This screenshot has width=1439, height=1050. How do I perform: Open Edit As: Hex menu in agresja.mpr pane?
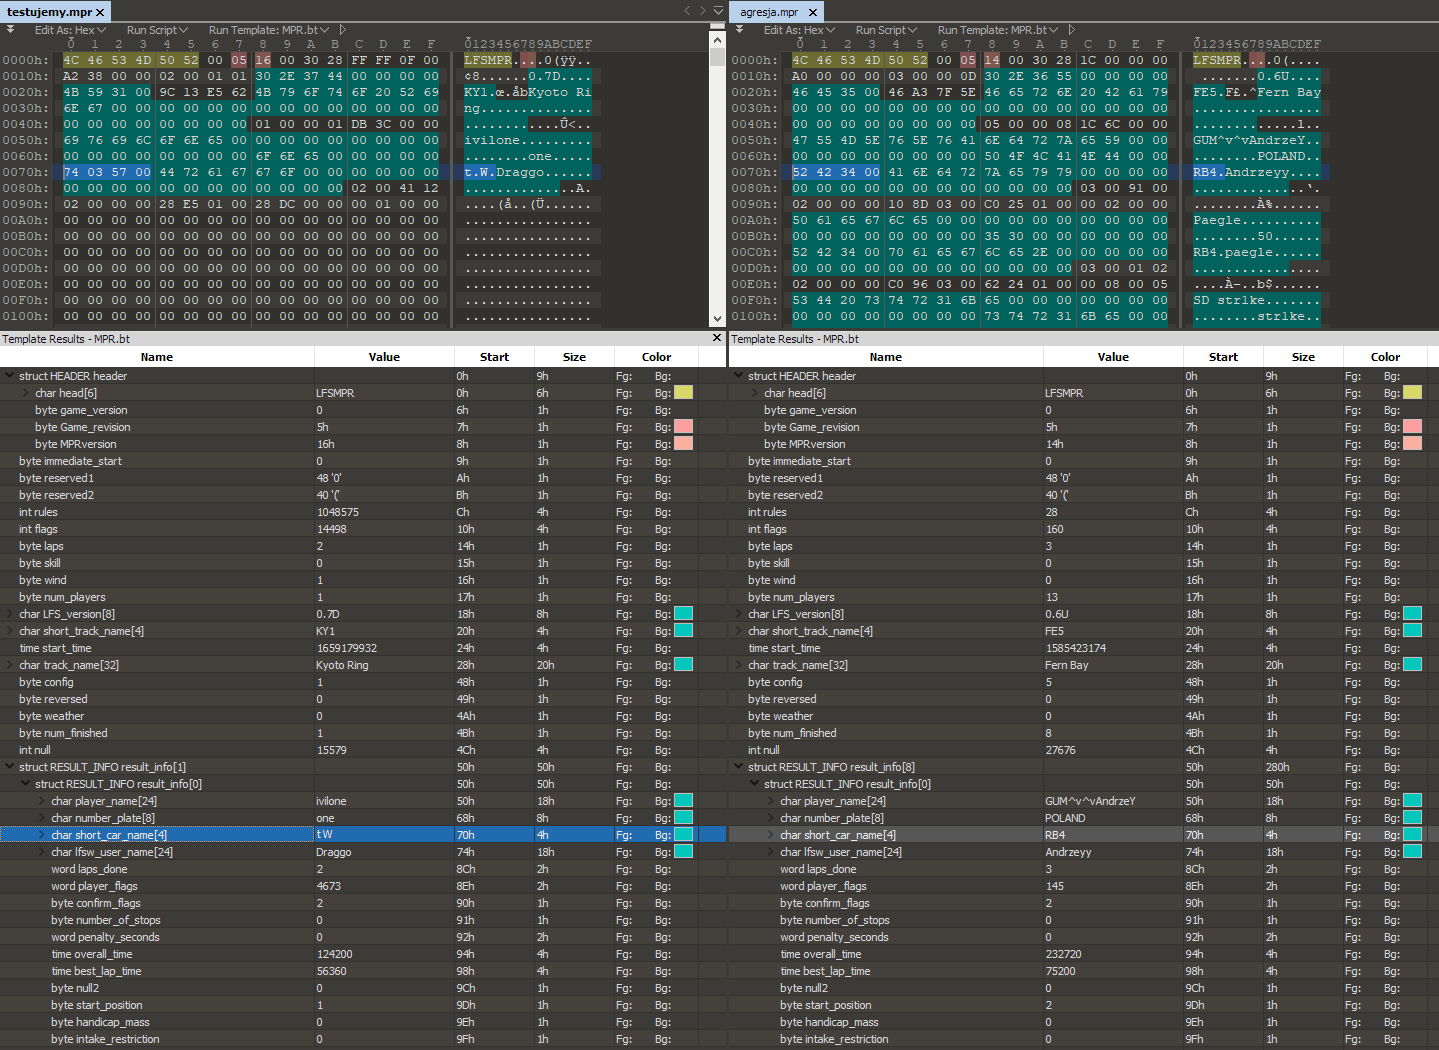point(798,30)
